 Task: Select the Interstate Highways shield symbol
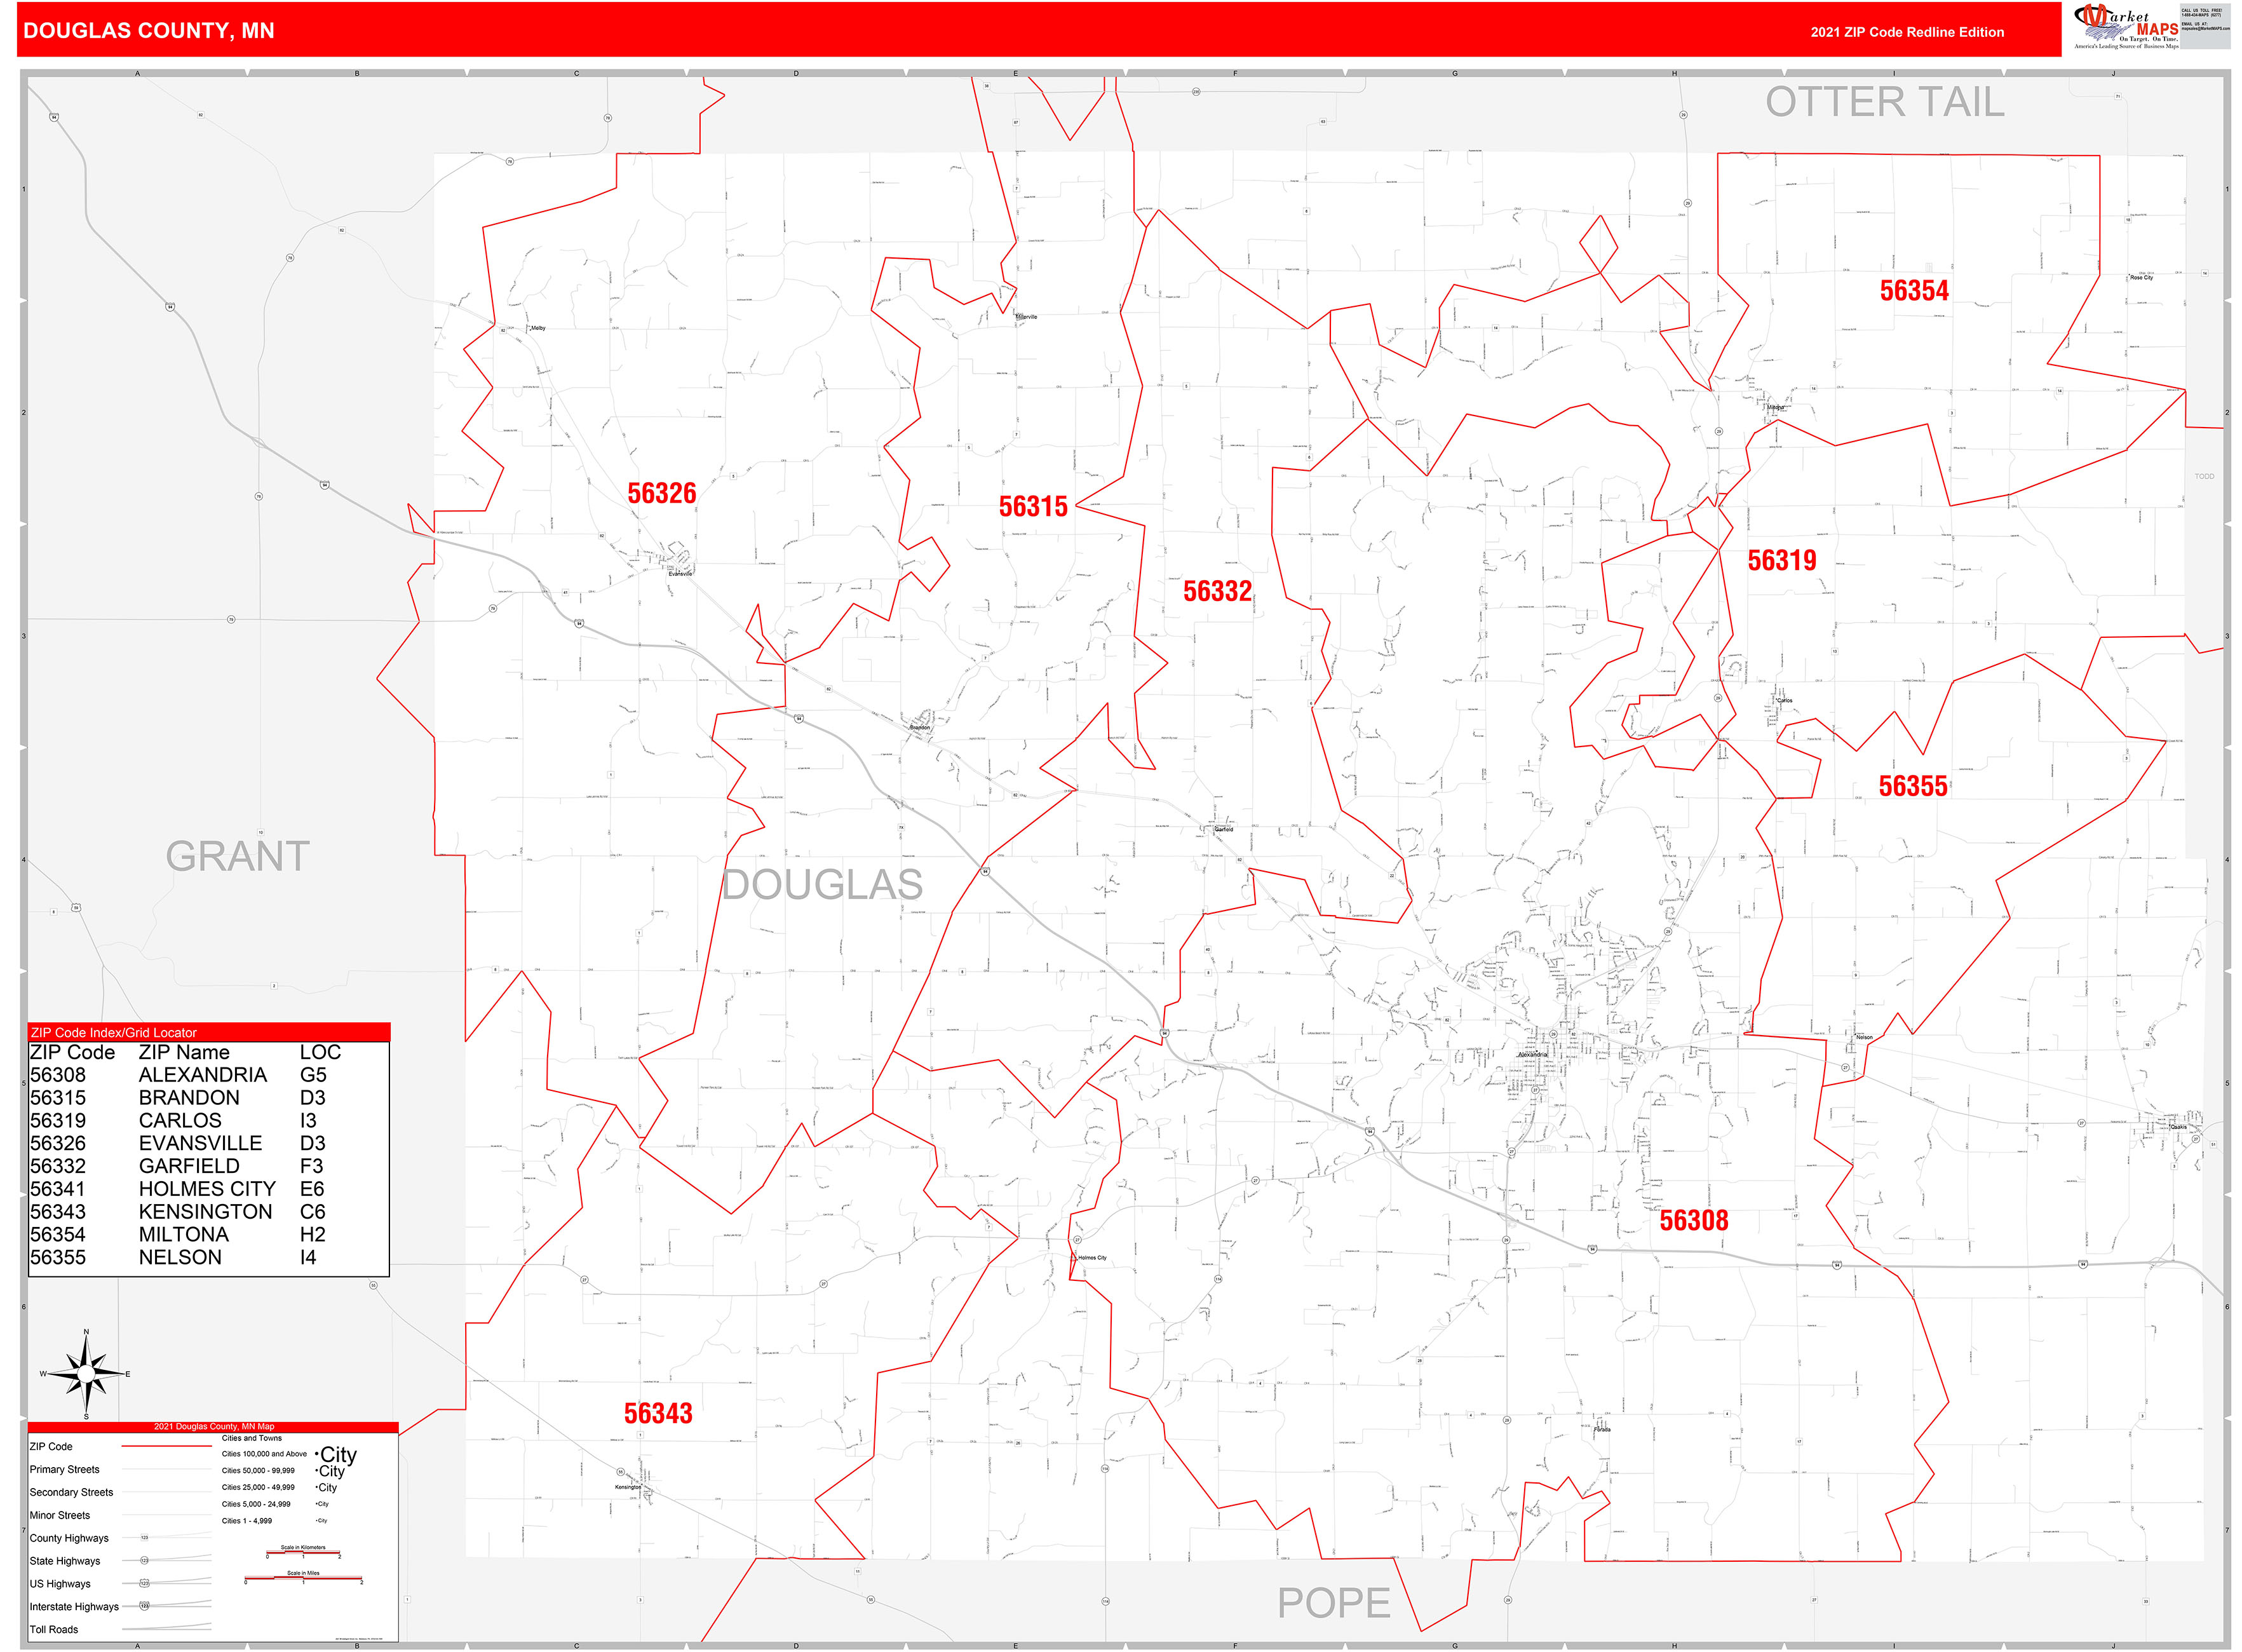[145, 1607]
